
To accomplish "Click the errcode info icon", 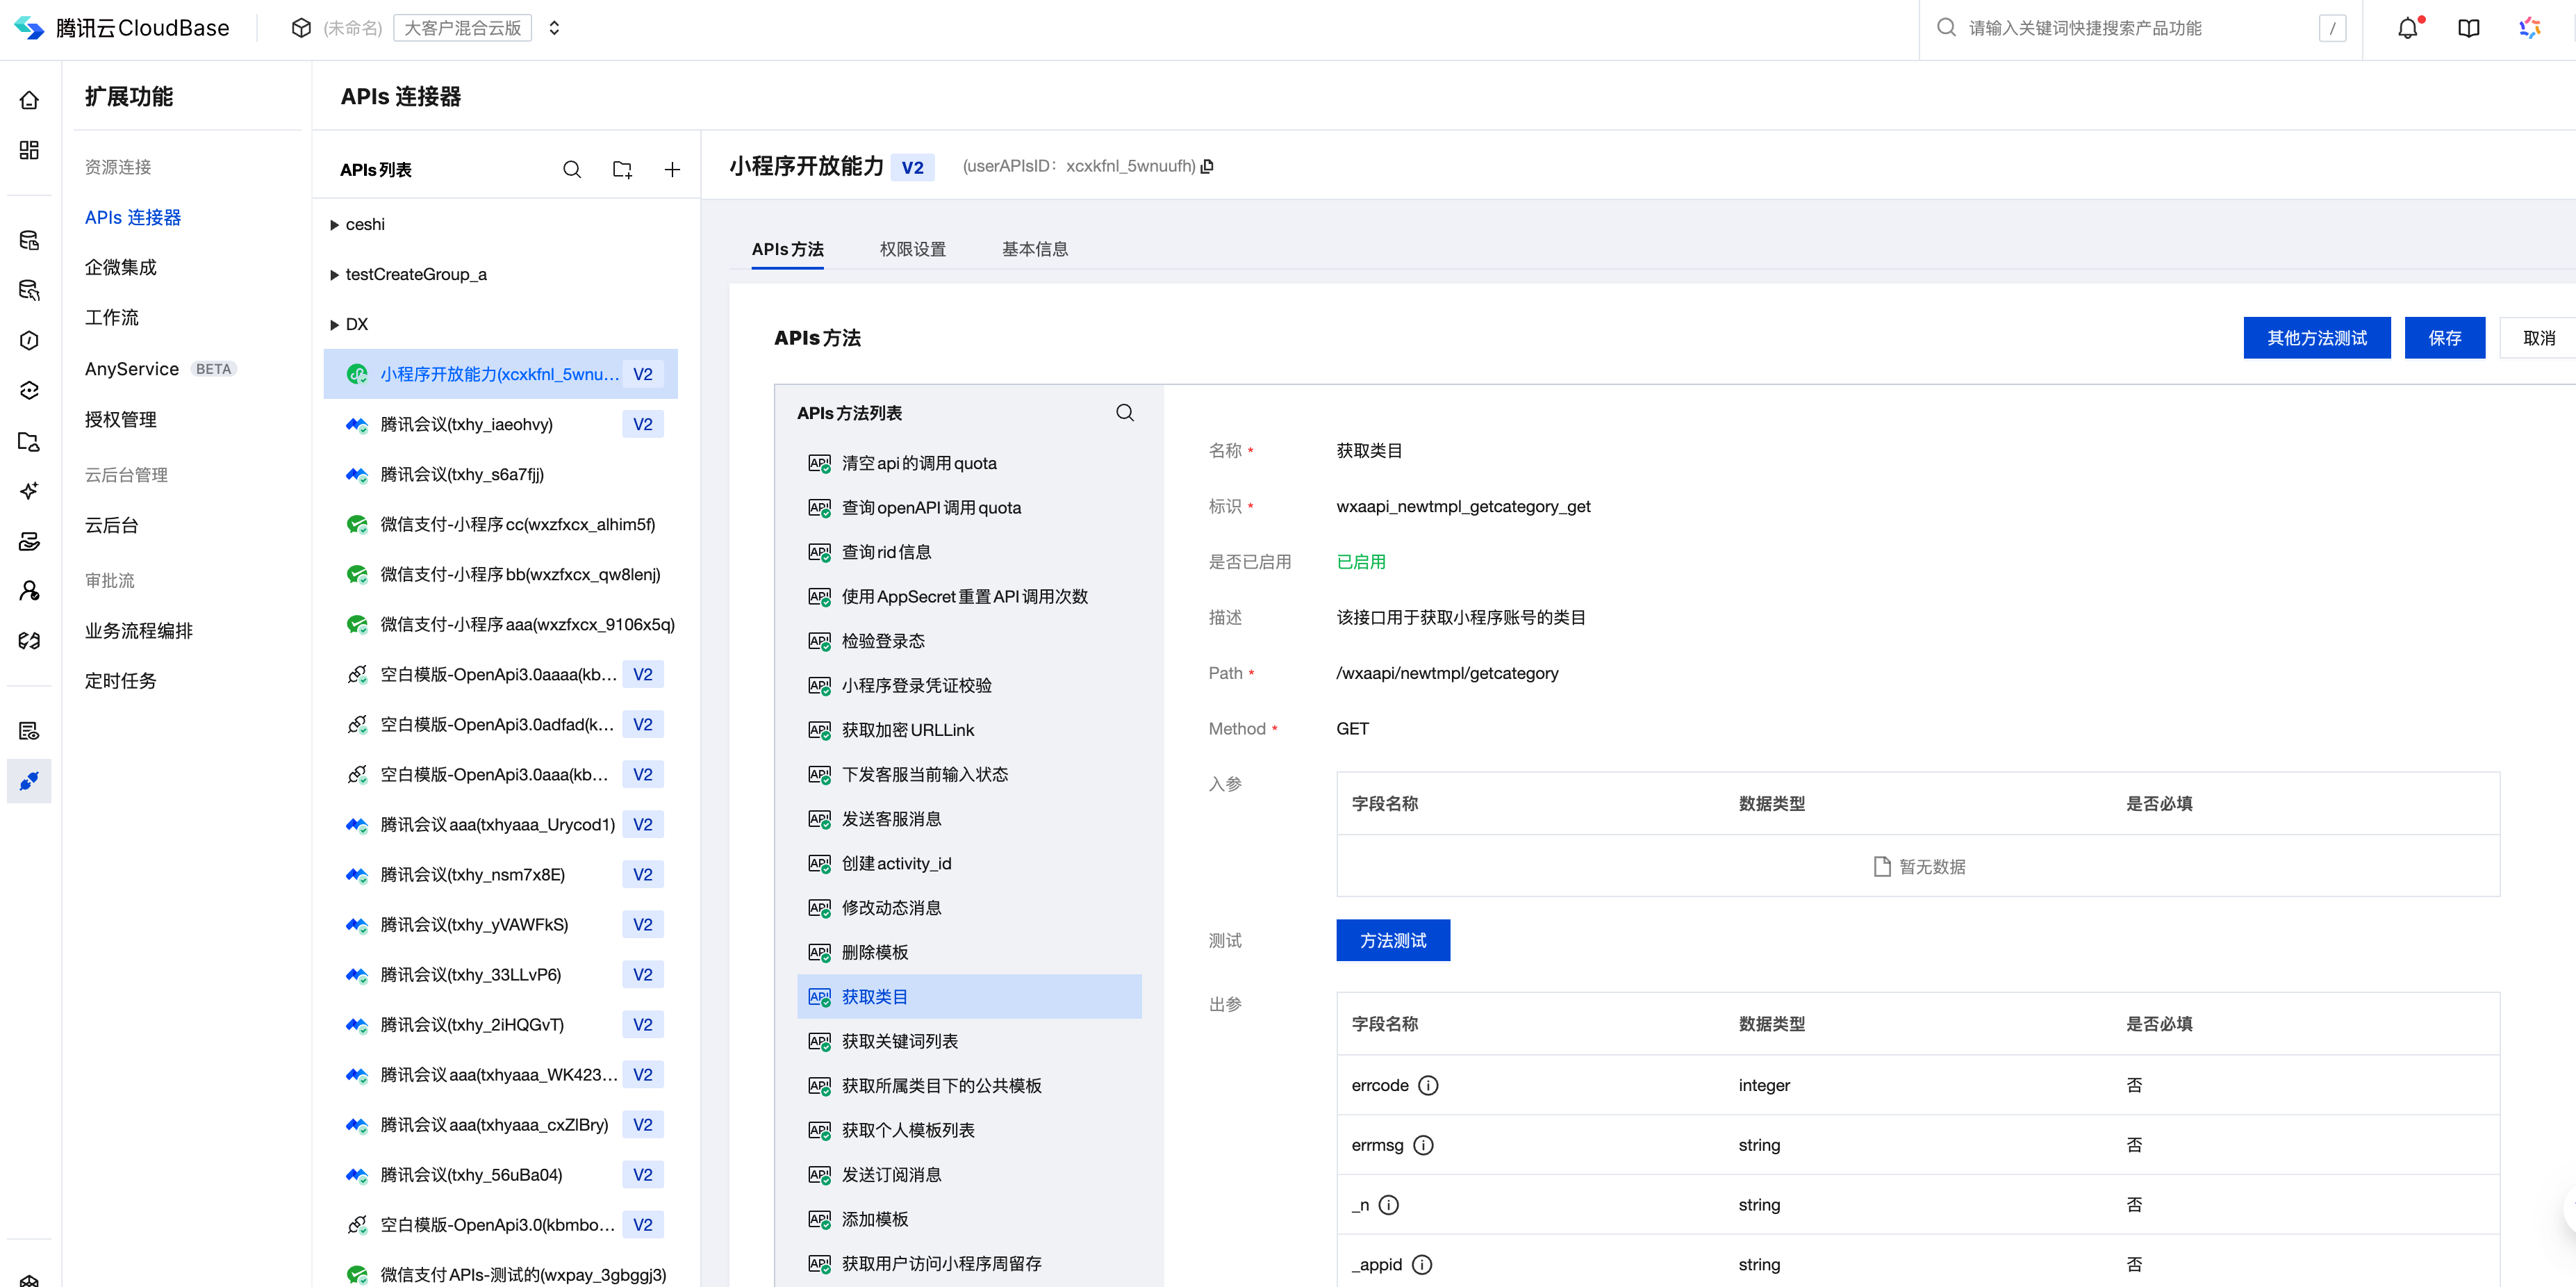I will [1428, 1085].
